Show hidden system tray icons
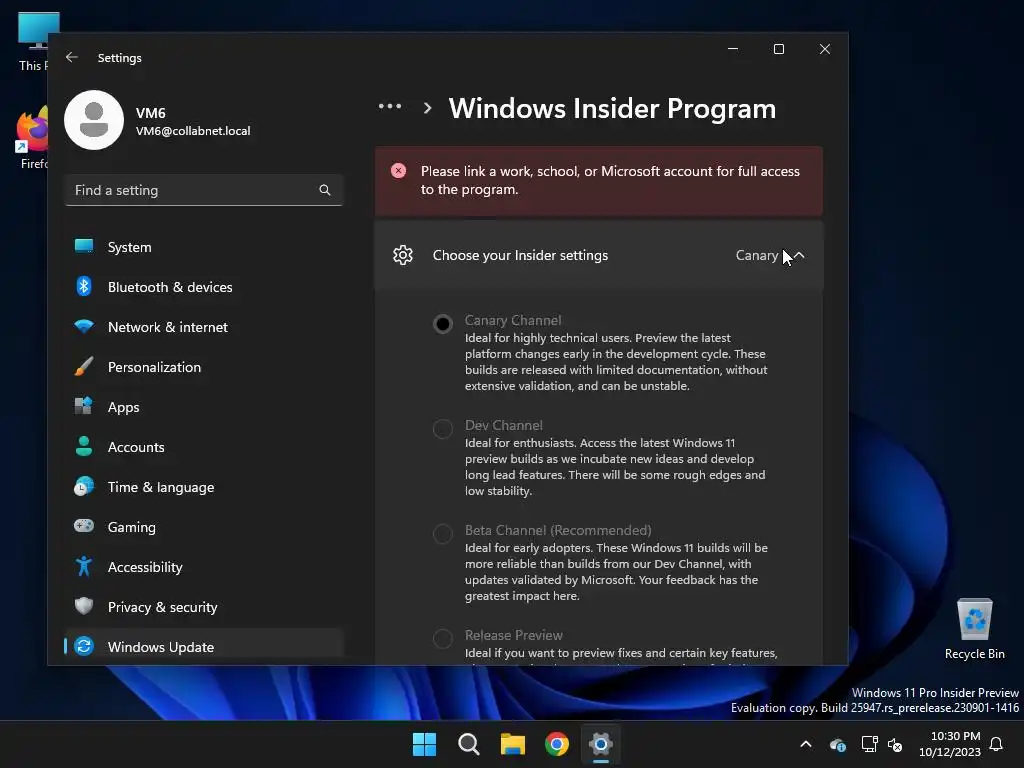The height and width of the screenshot is (768, 1024). coord(806,744)
